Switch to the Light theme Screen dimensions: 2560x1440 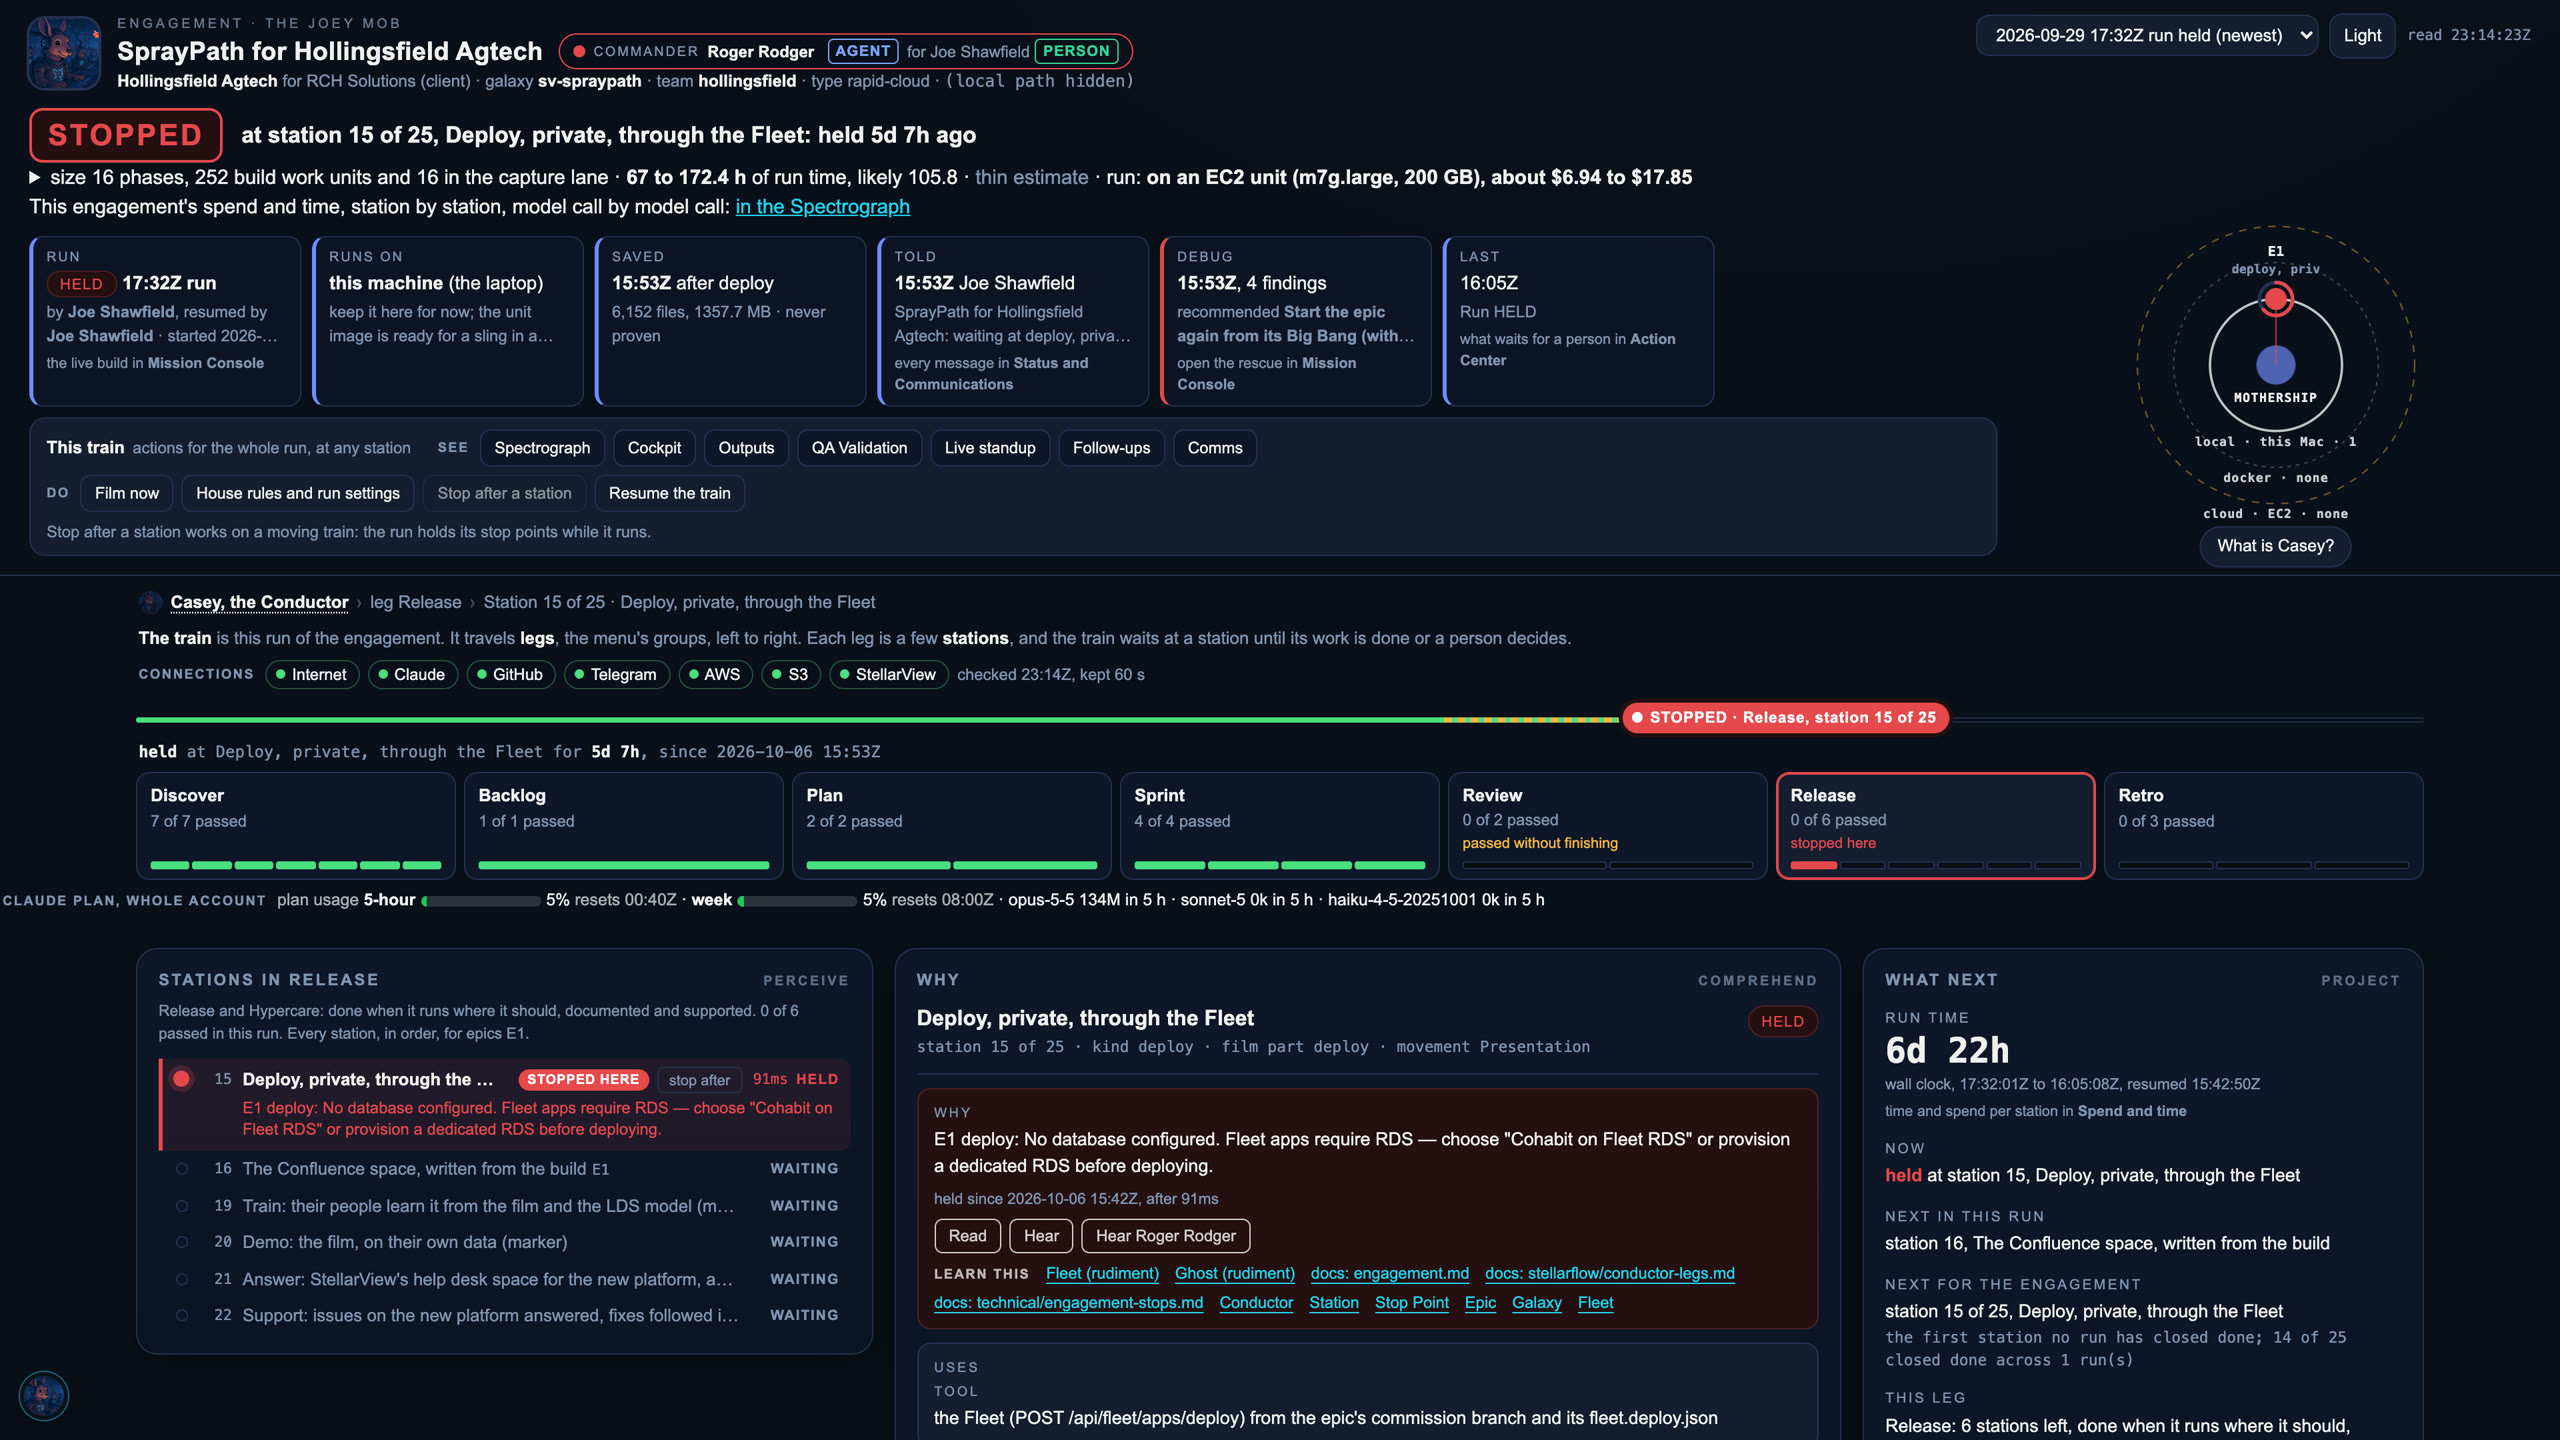click(2362, 35)
